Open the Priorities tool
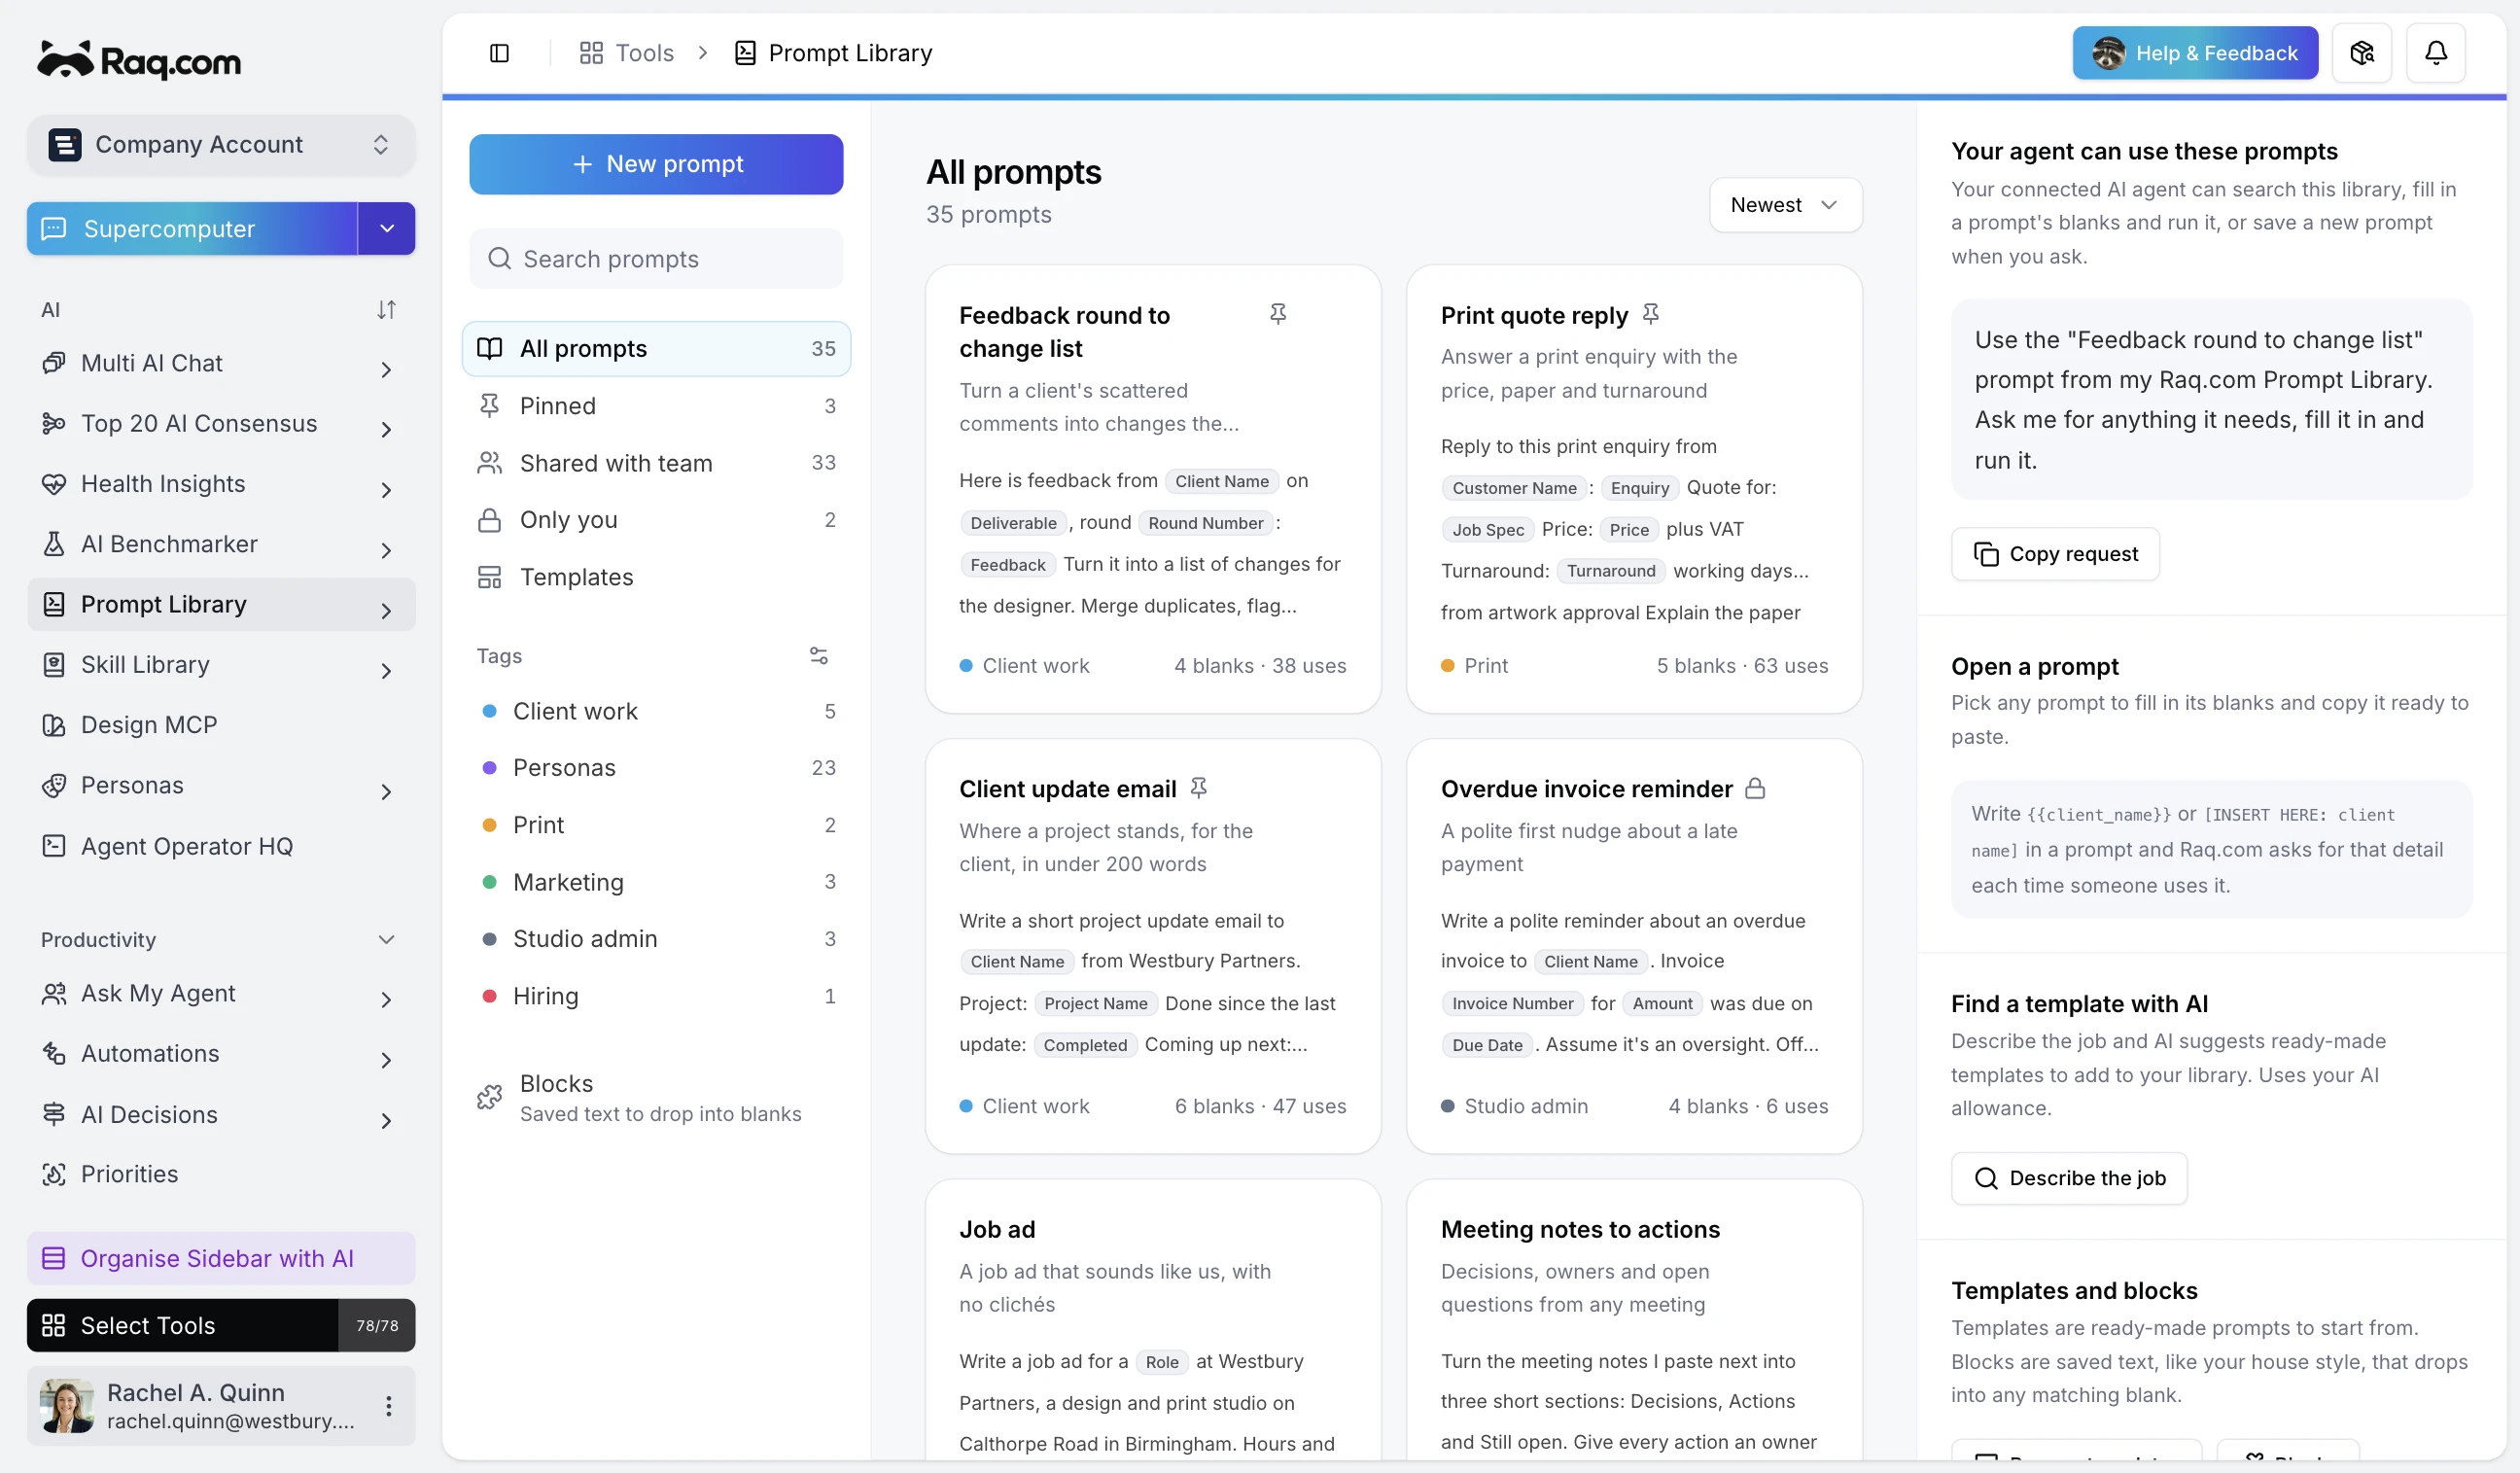The width and height of the screenshot is (2520, 1473). (221, 1174)
